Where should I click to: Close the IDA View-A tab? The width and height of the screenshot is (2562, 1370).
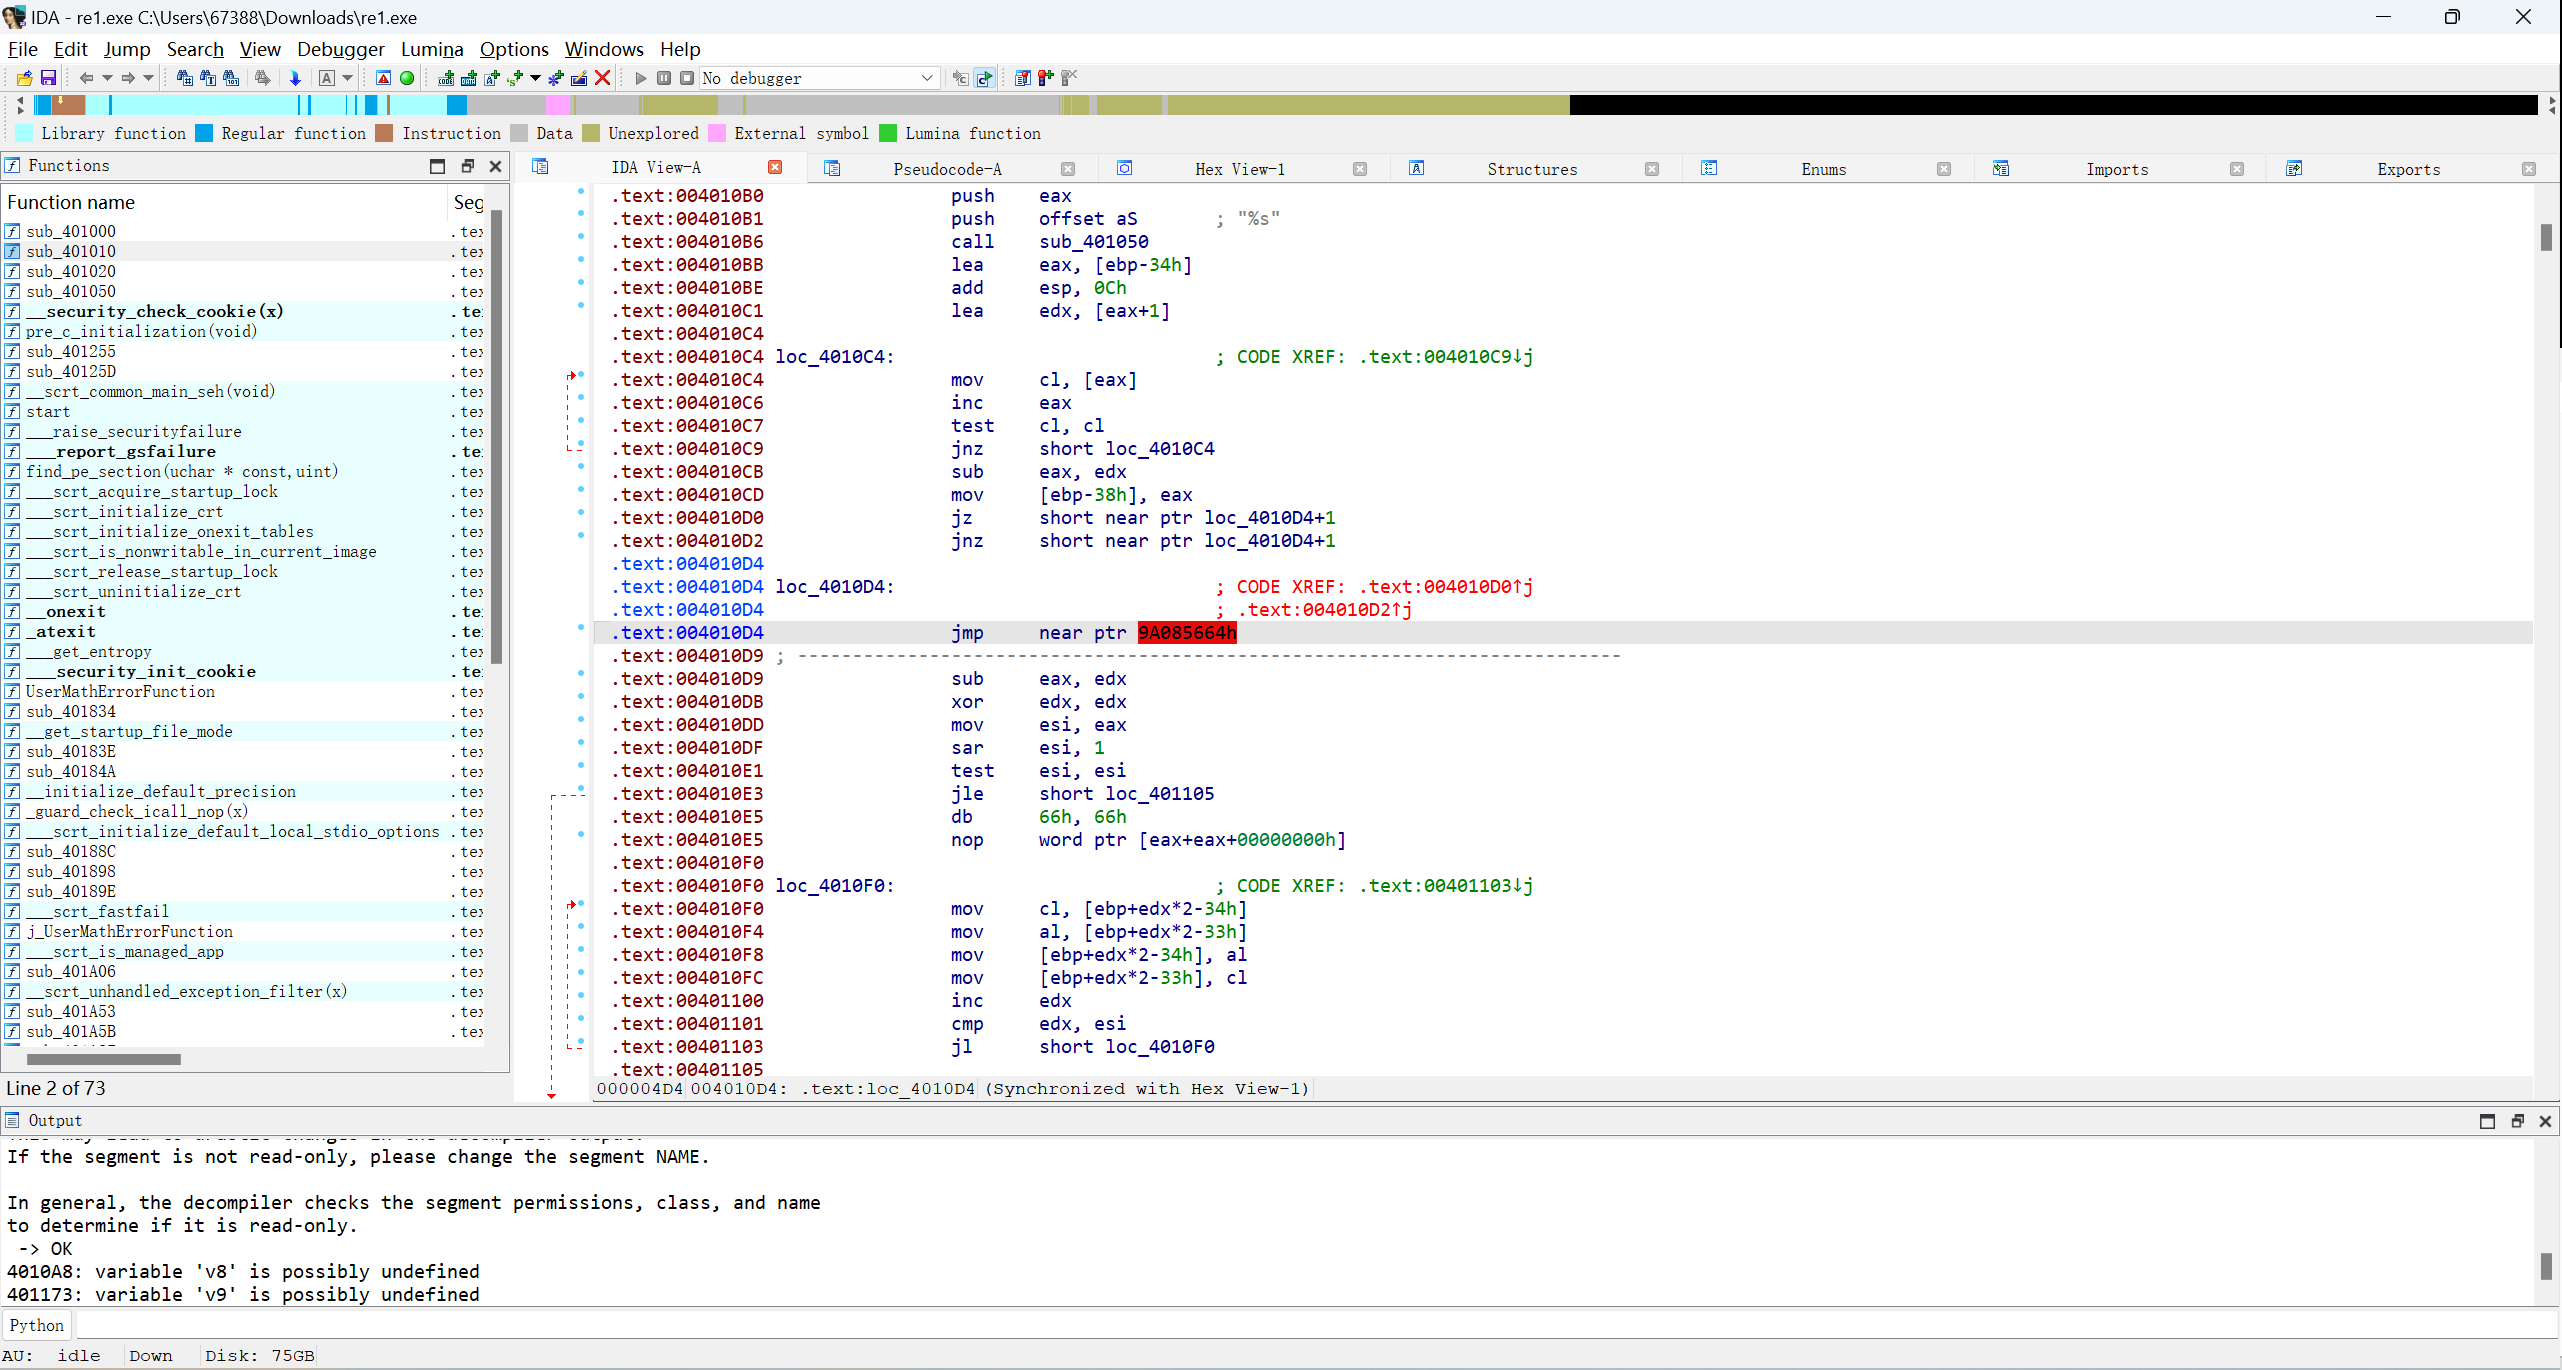775,167
